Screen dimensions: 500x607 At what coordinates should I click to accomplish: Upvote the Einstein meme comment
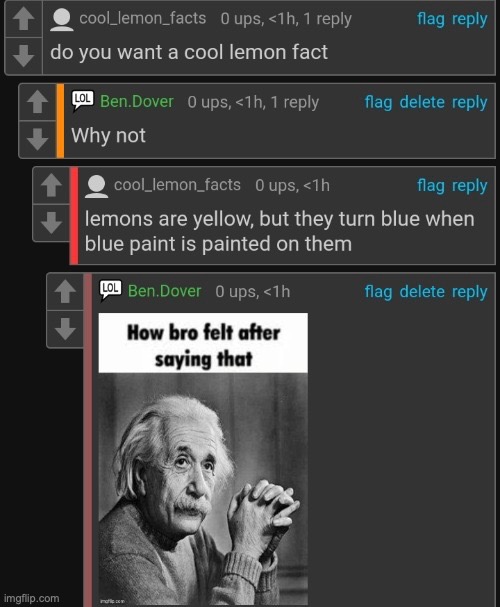pyautogui.click(x=65, y=291)
